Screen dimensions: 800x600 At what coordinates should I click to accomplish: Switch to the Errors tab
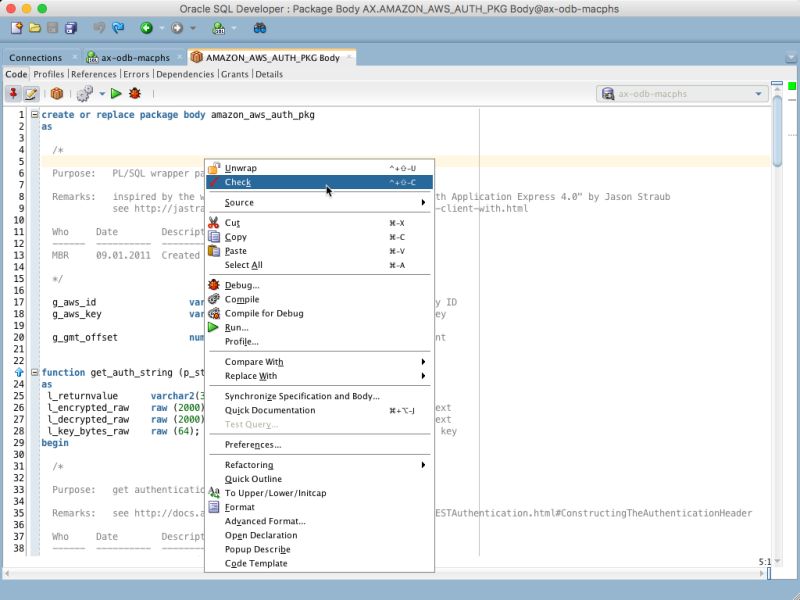(137, 73)
